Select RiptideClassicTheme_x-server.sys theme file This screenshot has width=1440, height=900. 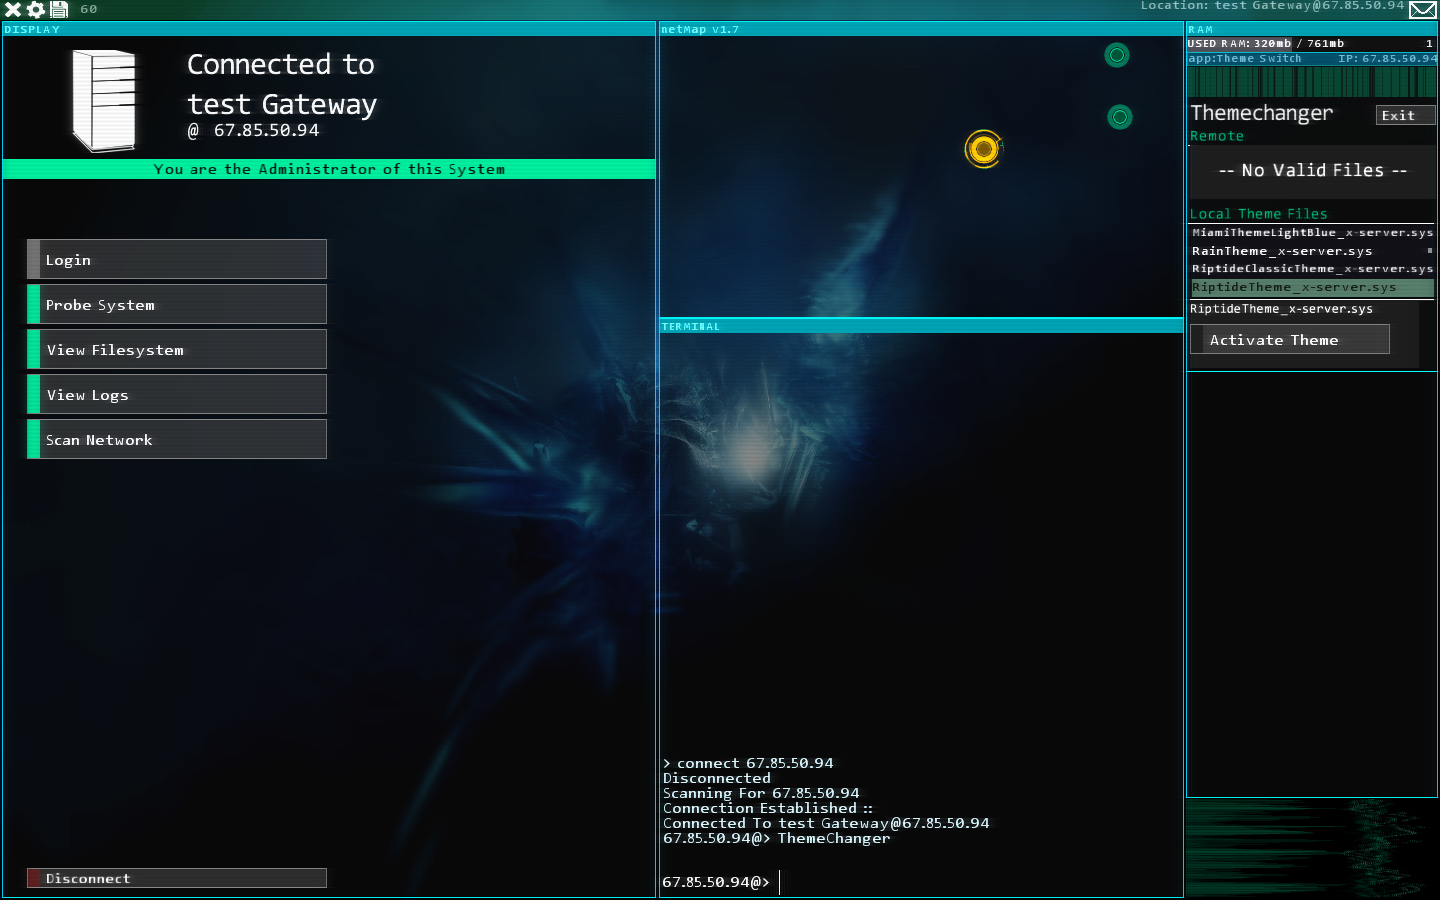(1311, 268)
